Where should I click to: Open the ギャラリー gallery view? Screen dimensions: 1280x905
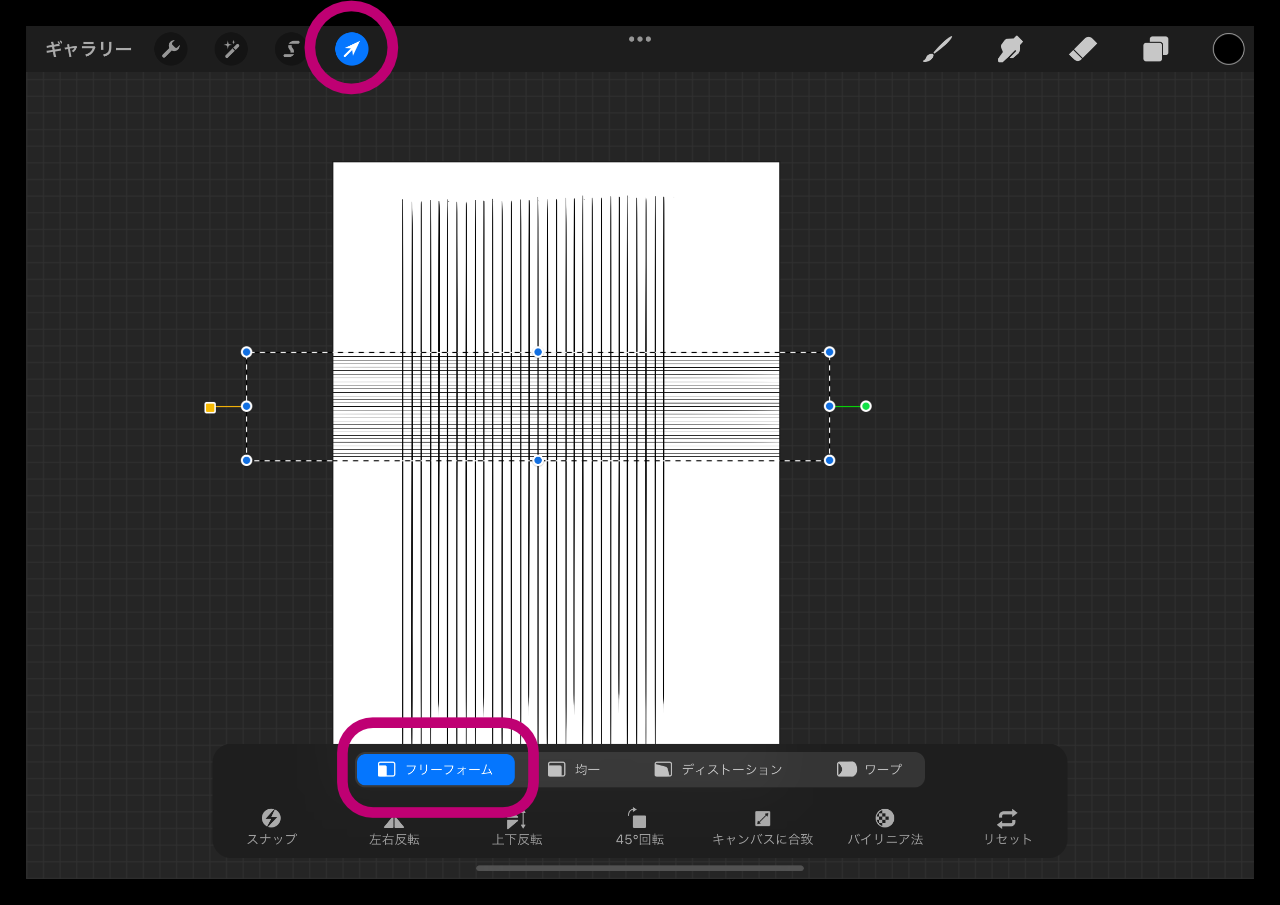point(88,49)
